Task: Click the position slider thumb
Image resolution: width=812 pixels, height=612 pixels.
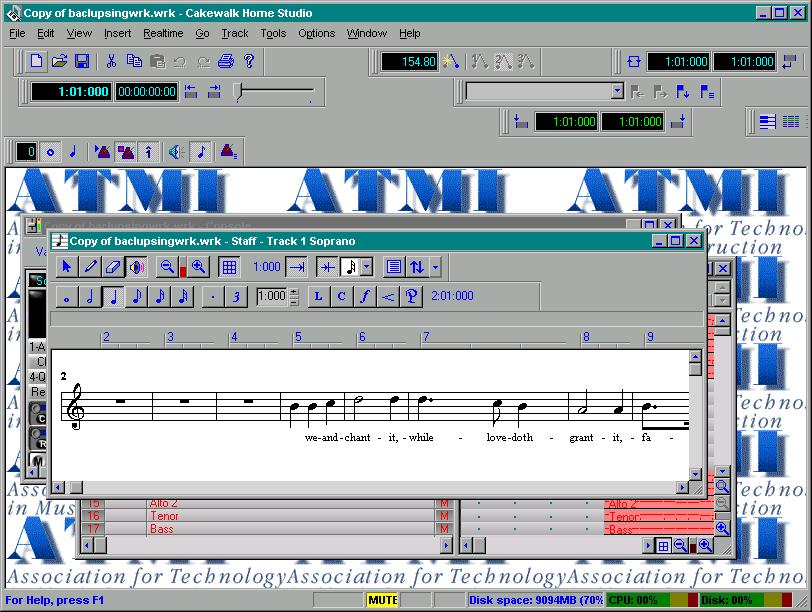Action: [x=238, y=92]
